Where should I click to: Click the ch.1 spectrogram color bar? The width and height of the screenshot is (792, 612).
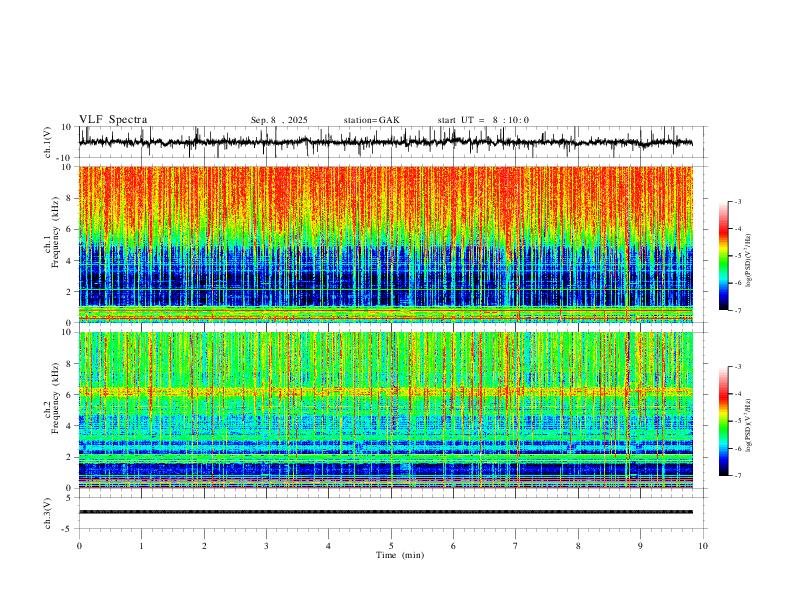pos(723,255)
